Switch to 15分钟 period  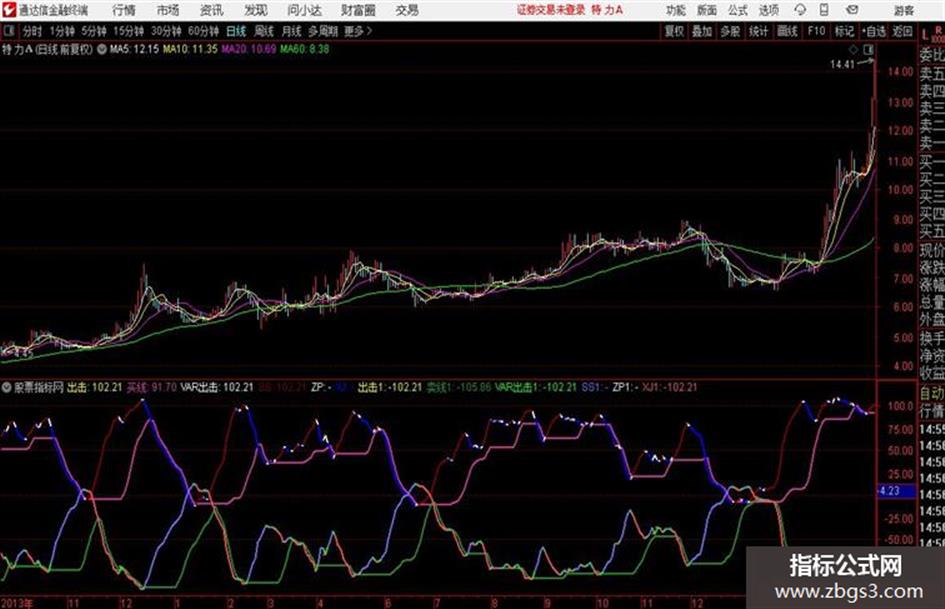pos(129,31)
